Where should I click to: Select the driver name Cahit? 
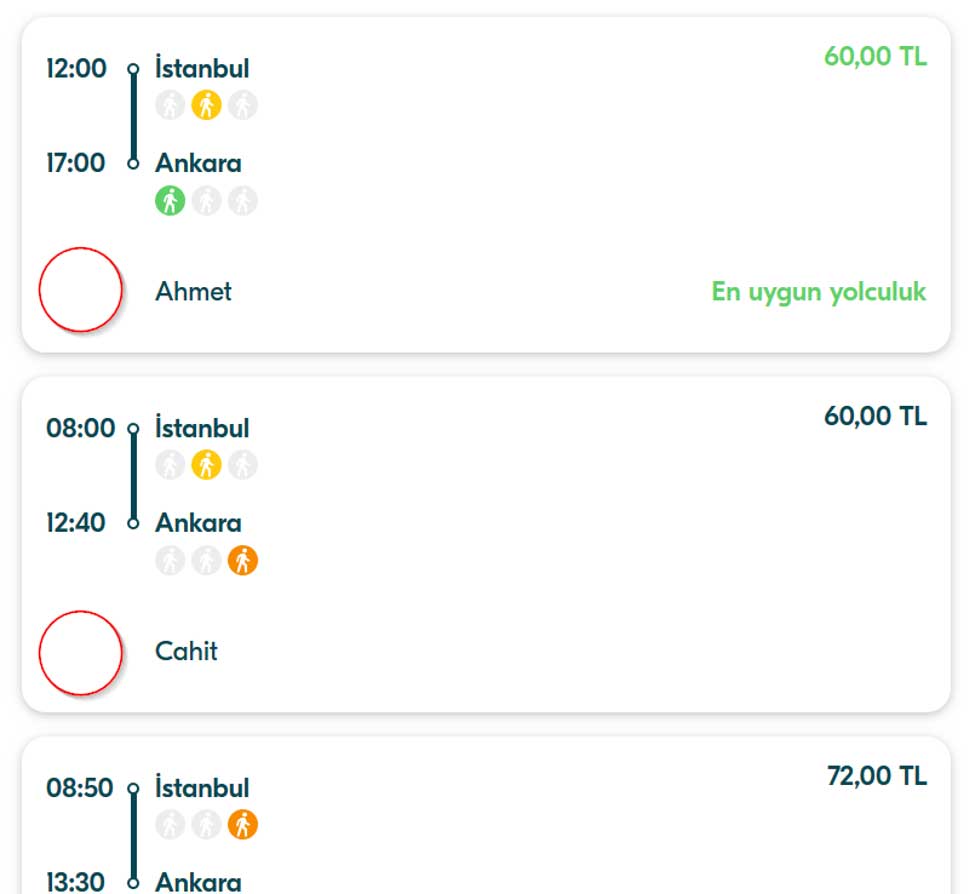186,652
